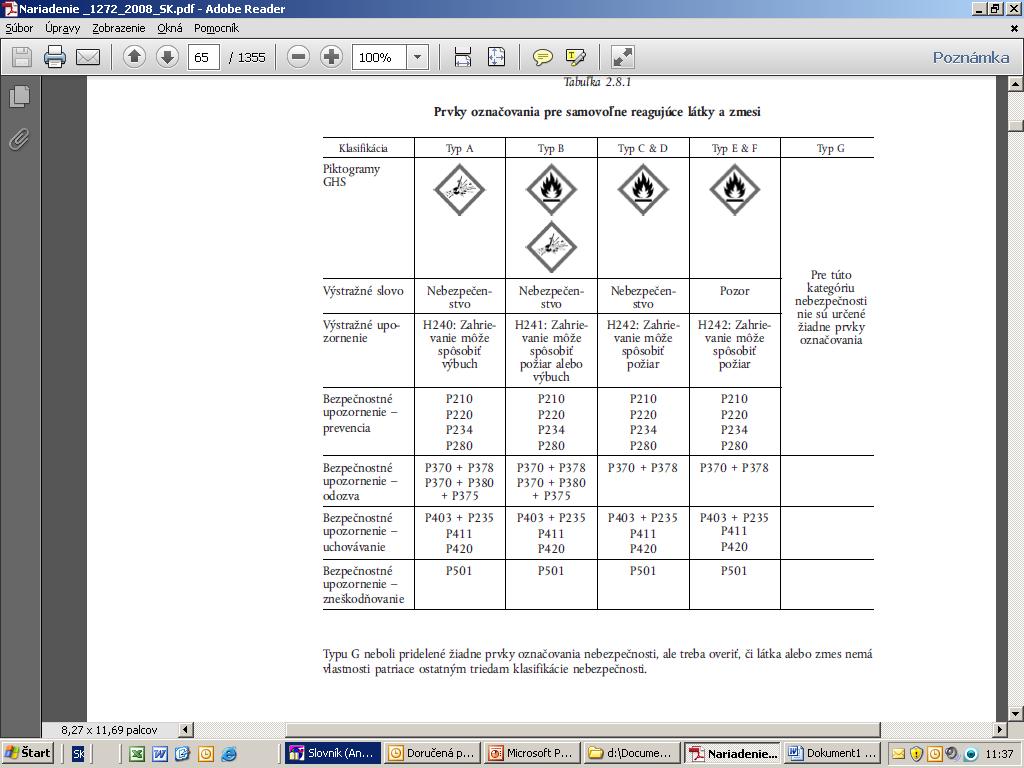
Task: Click the zoom percentage field 100%
Action: click(379, 57)
